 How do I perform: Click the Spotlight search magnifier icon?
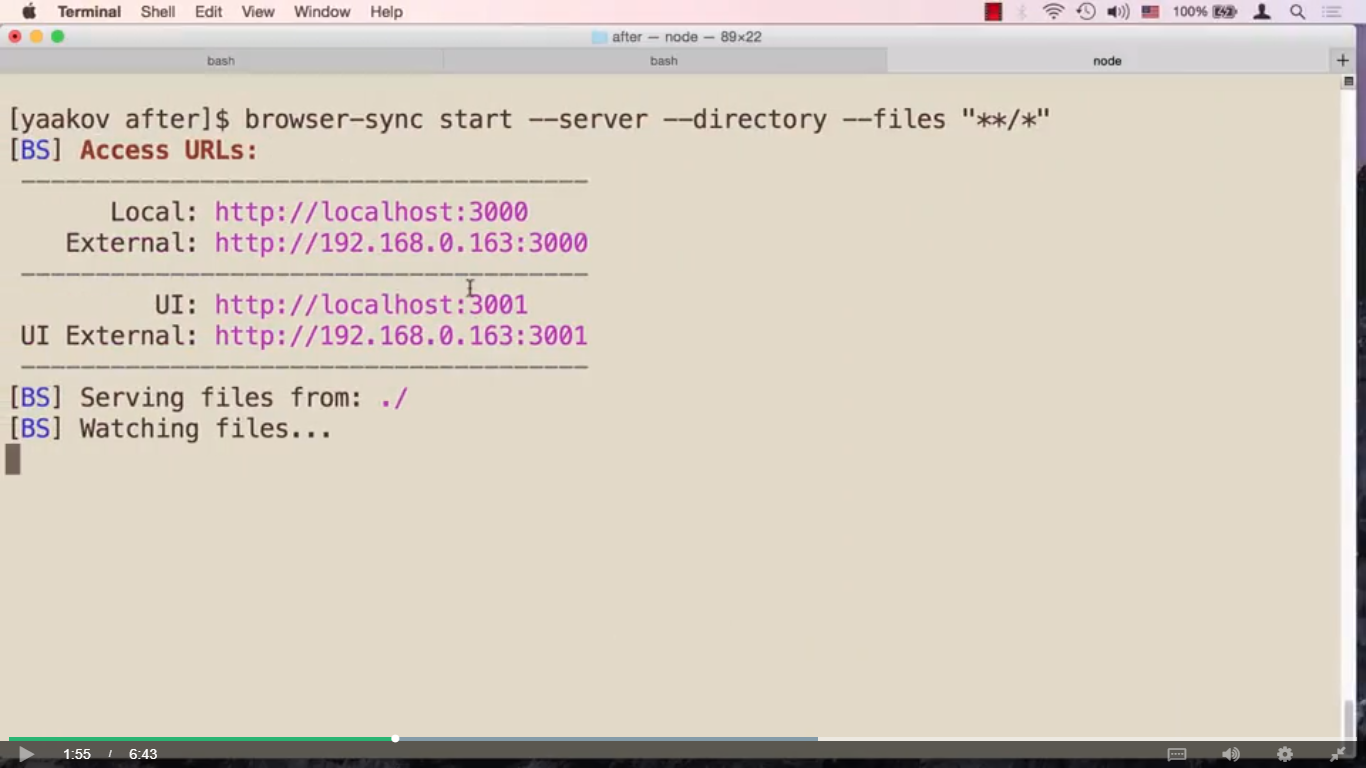click(x=1297, y=11)
